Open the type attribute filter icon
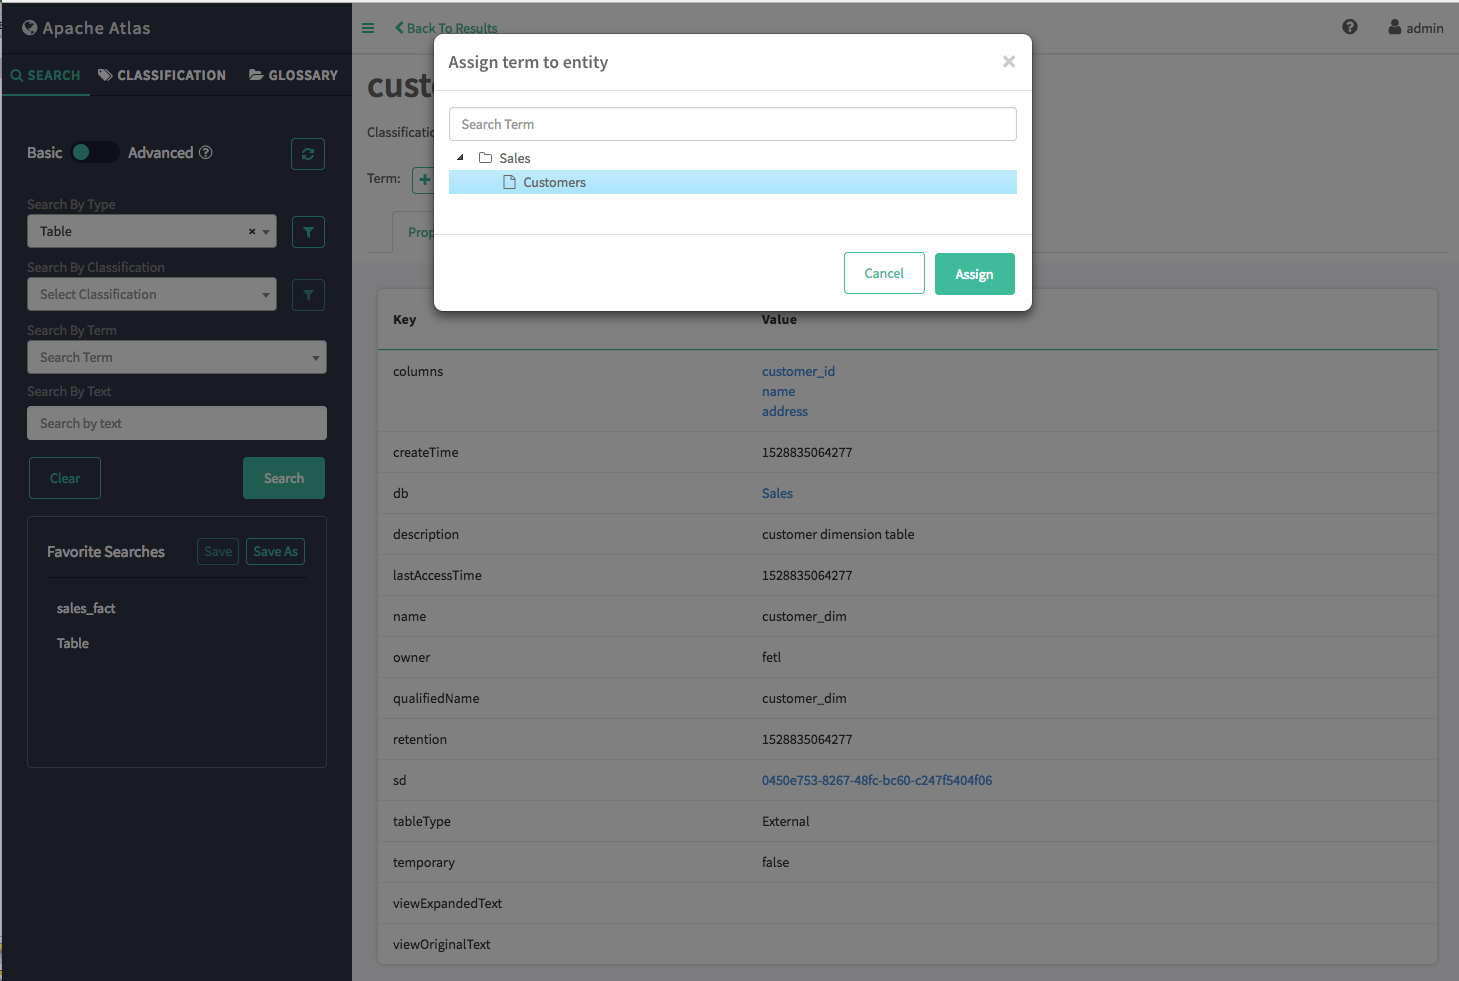 (x=308, y=232)
